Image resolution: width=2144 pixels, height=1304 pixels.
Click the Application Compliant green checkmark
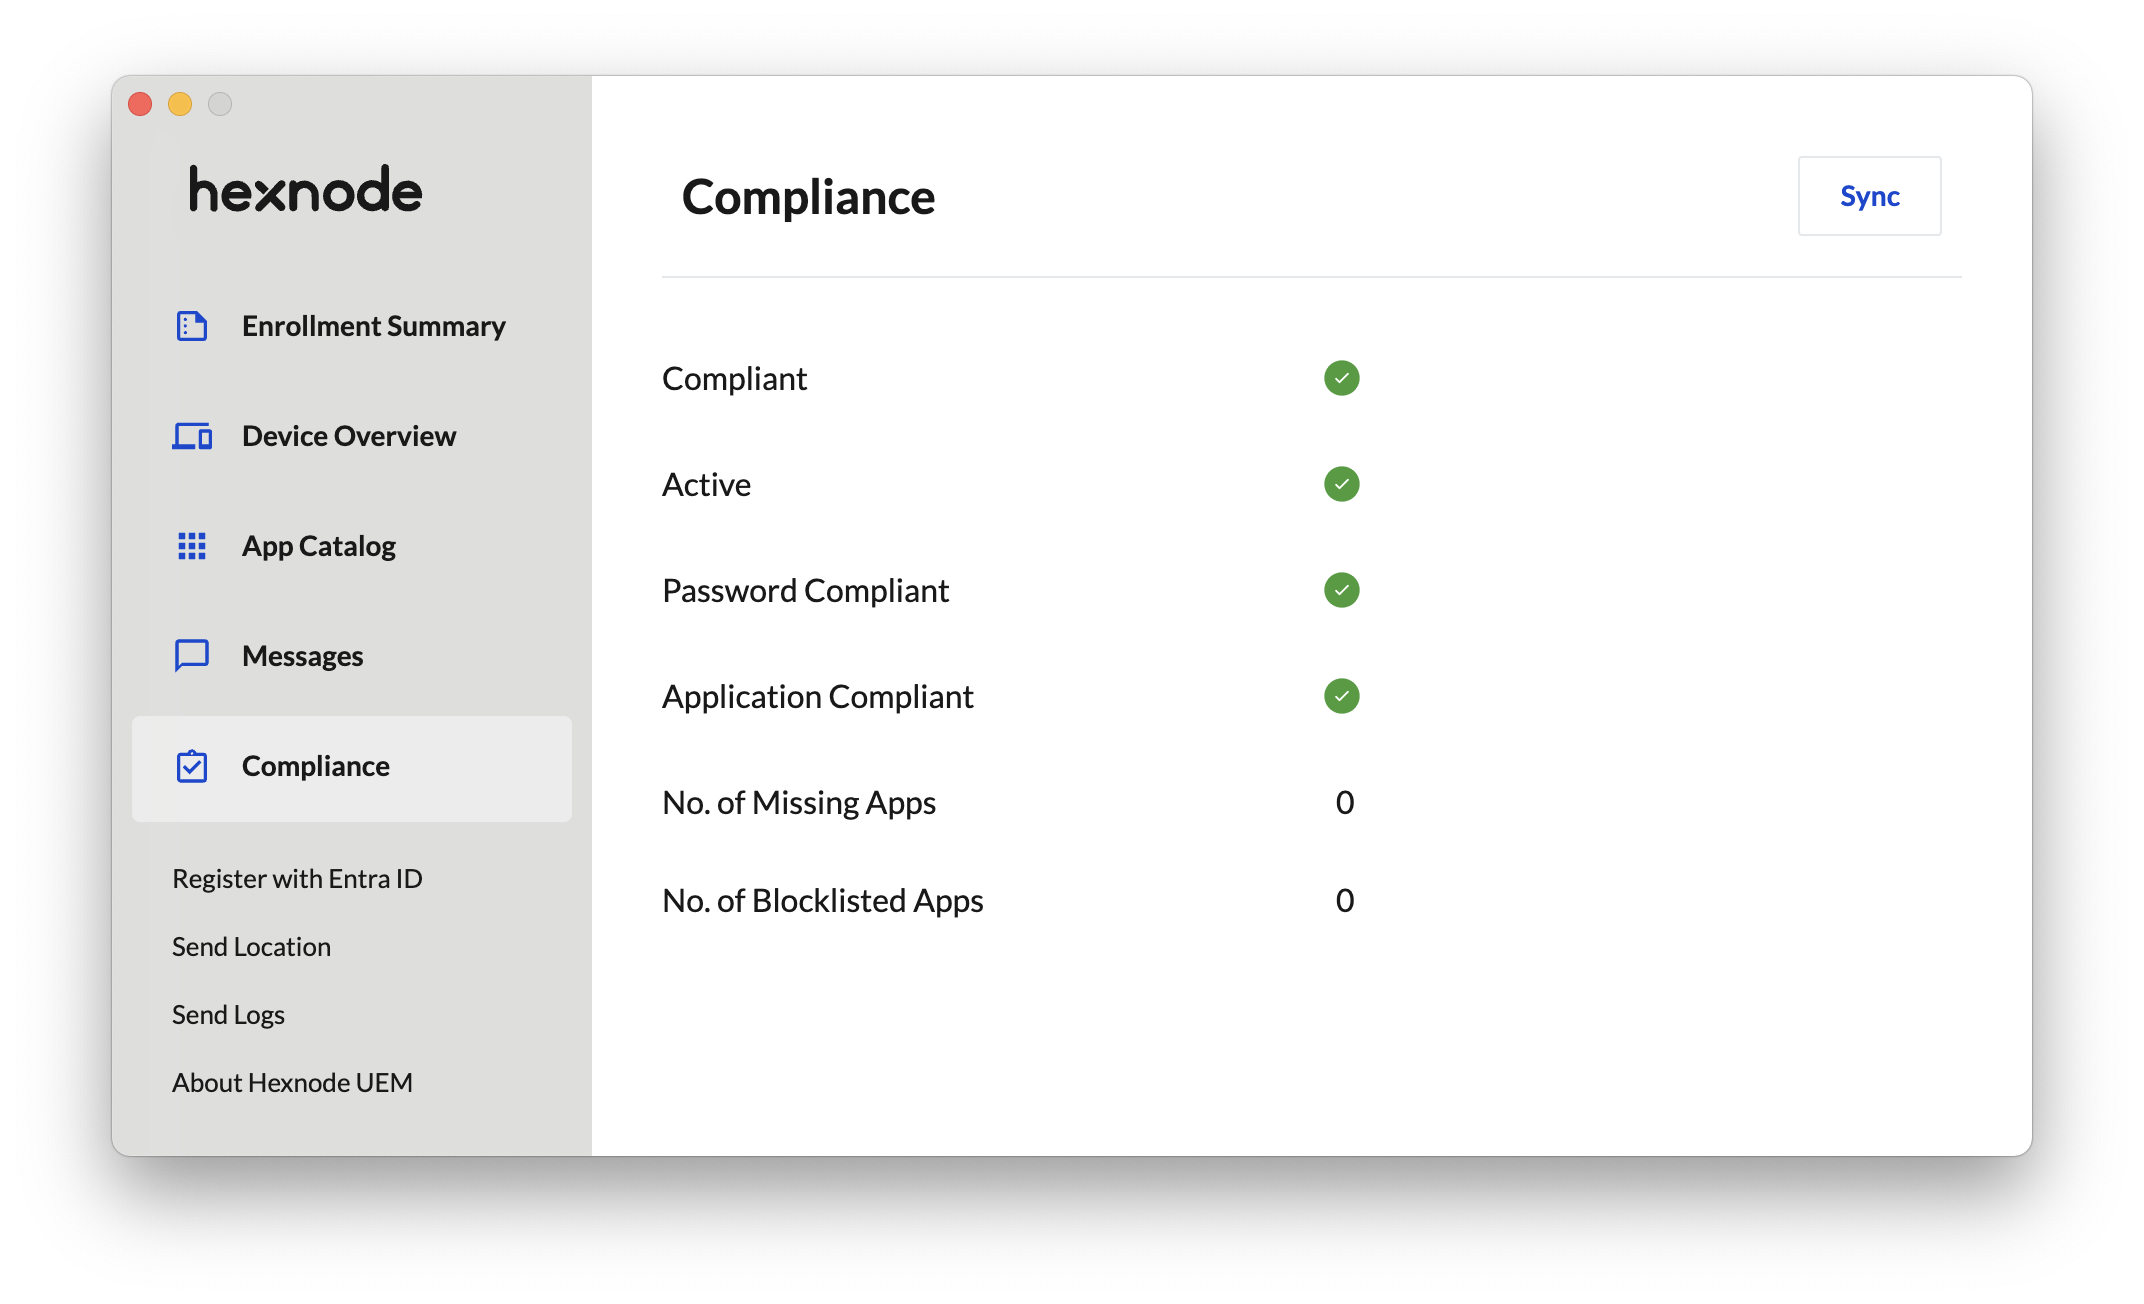[x=1341, y=696]
